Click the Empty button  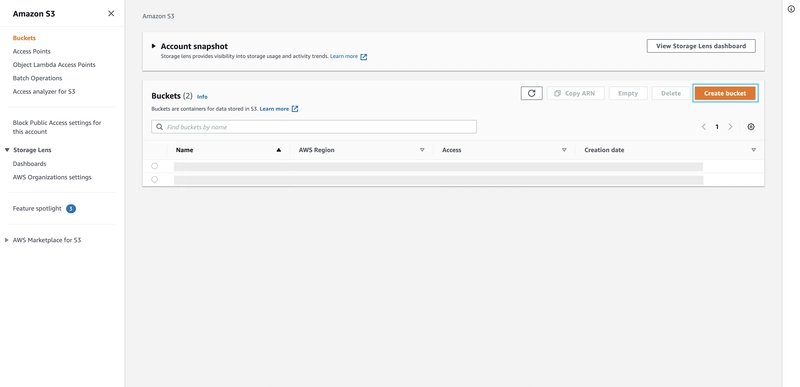628,93
